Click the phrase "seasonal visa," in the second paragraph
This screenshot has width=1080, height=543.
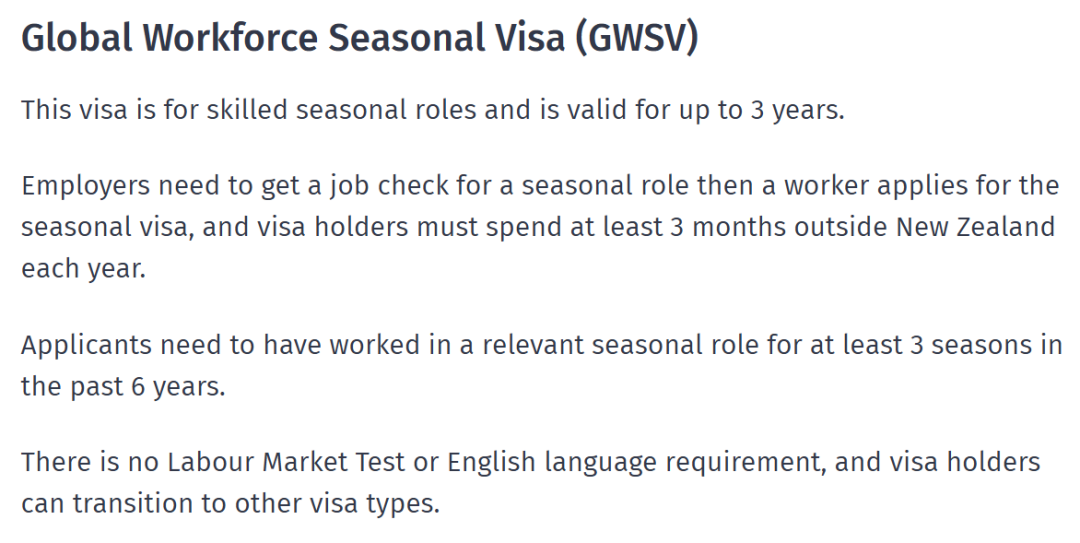(x=104, y=227)
